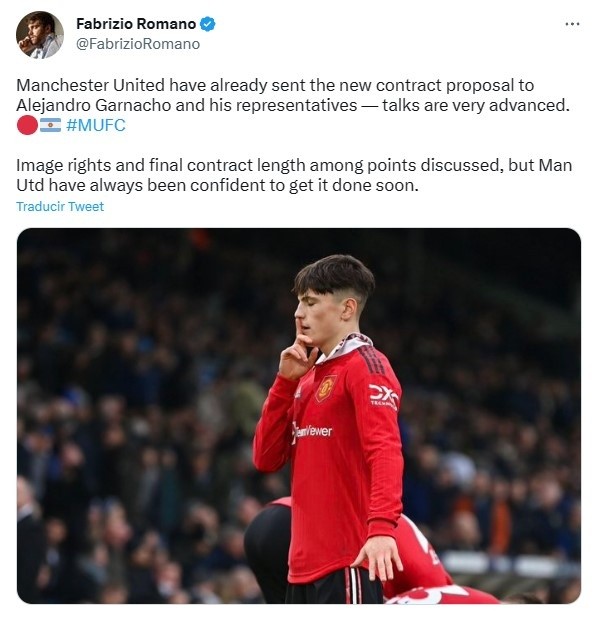594x618 pixels.
Task: Click Traducir Tweet to translate
Action: [x=60, y=206]
